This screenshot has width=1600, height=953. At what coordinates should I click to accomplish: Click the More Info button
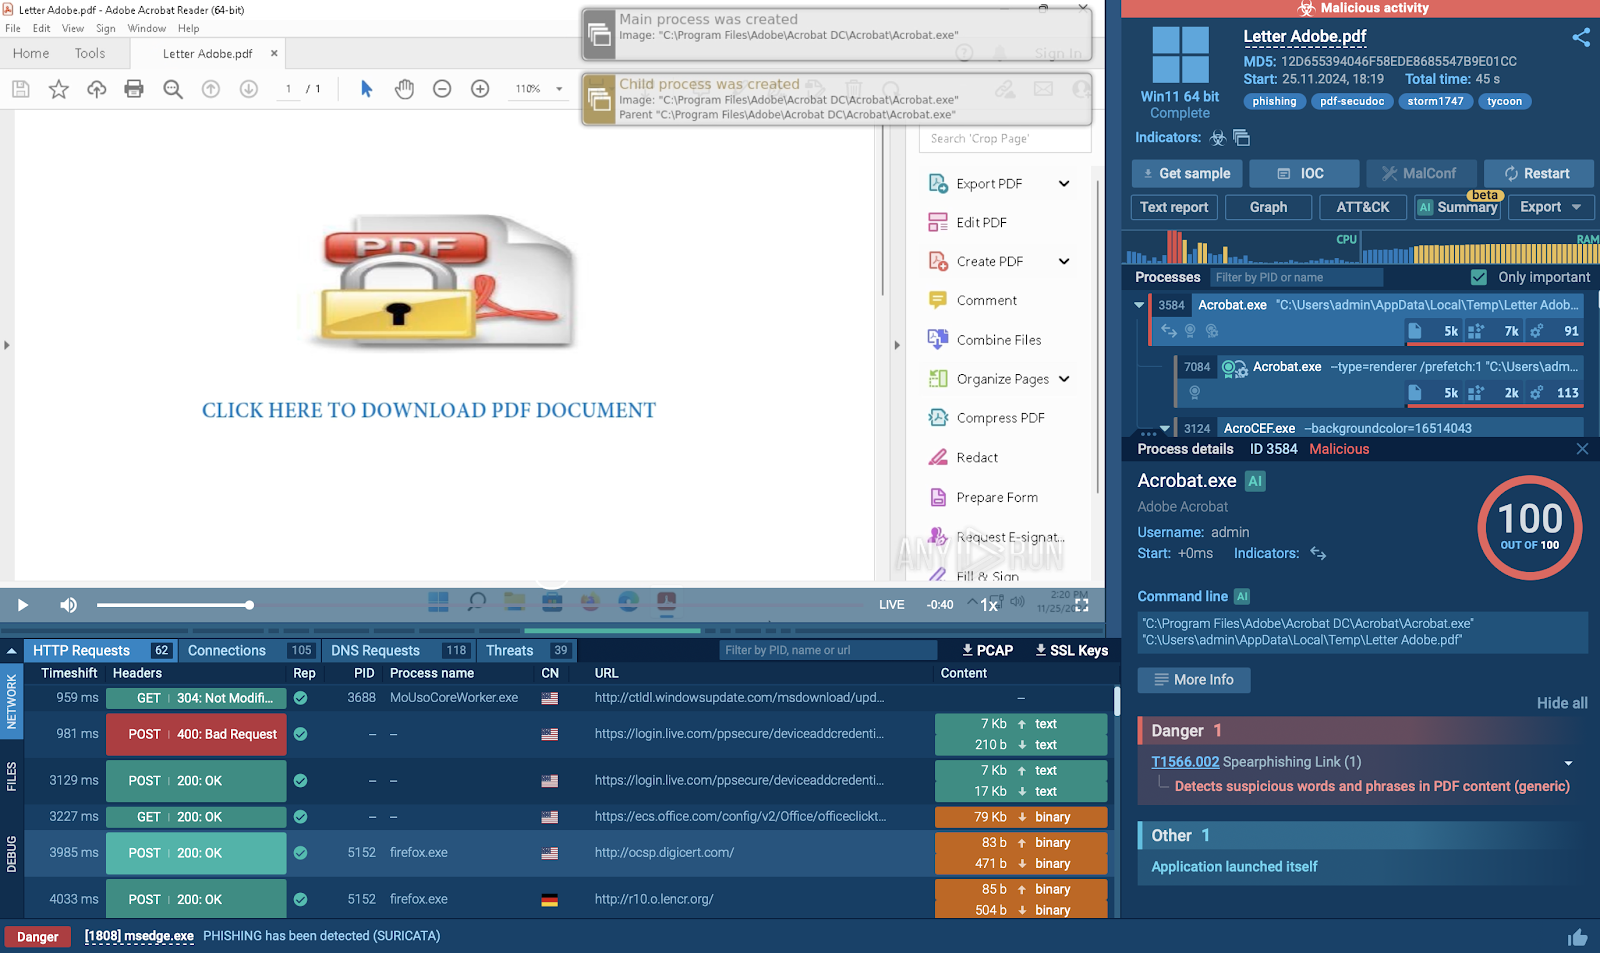[x=1194, y=680]
